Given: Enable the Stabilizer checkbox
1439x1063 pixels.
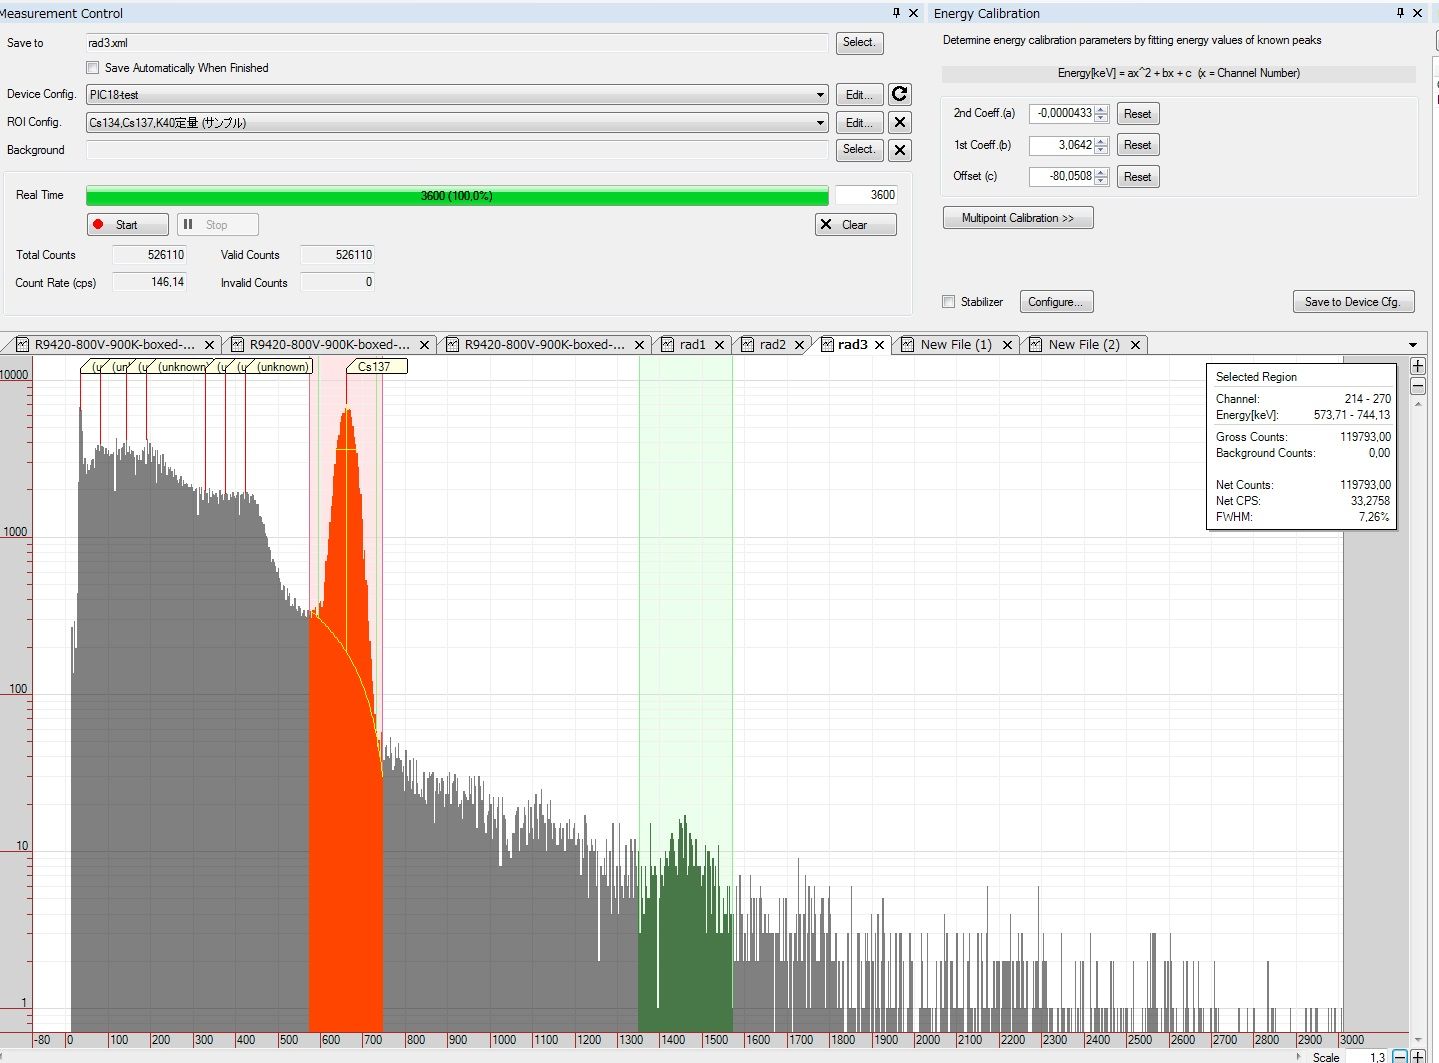Looking at the screenshot, I should click(x=947, y=301).
